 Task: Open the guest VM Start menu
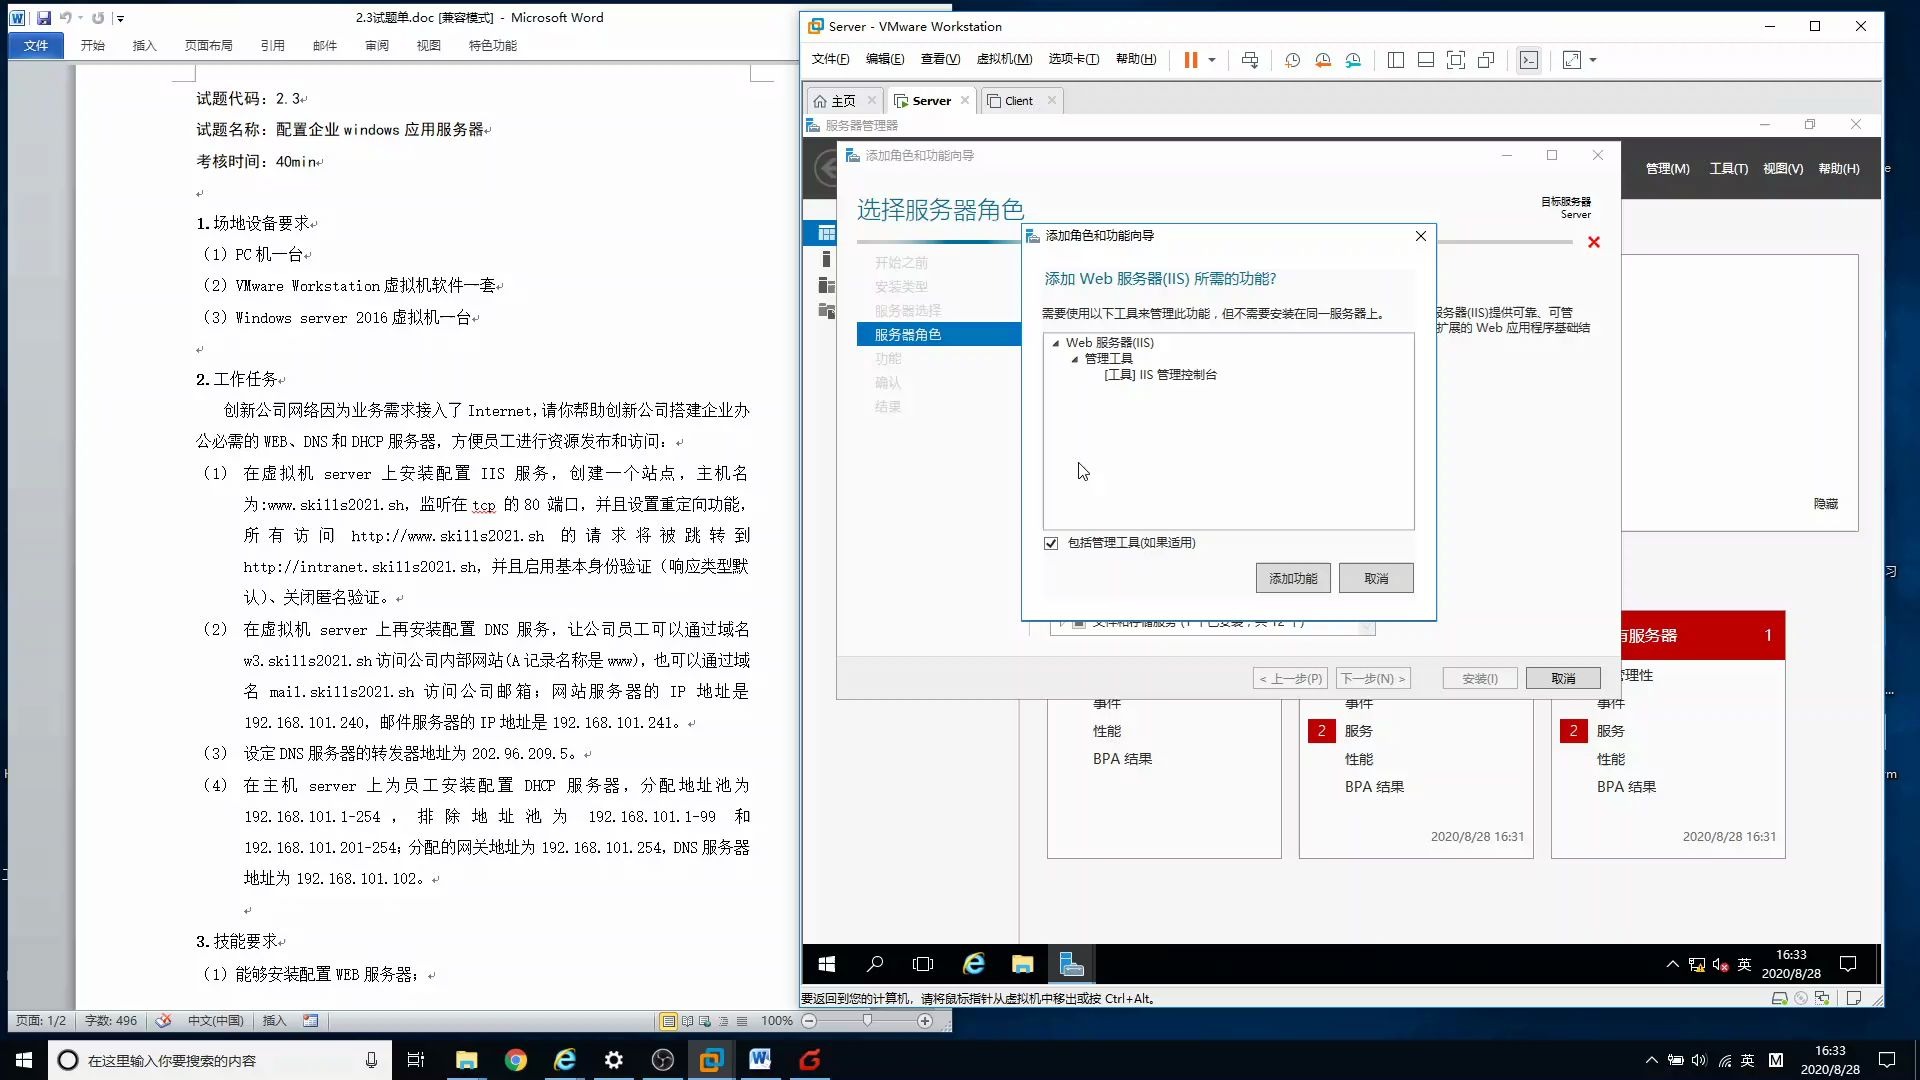826,964
